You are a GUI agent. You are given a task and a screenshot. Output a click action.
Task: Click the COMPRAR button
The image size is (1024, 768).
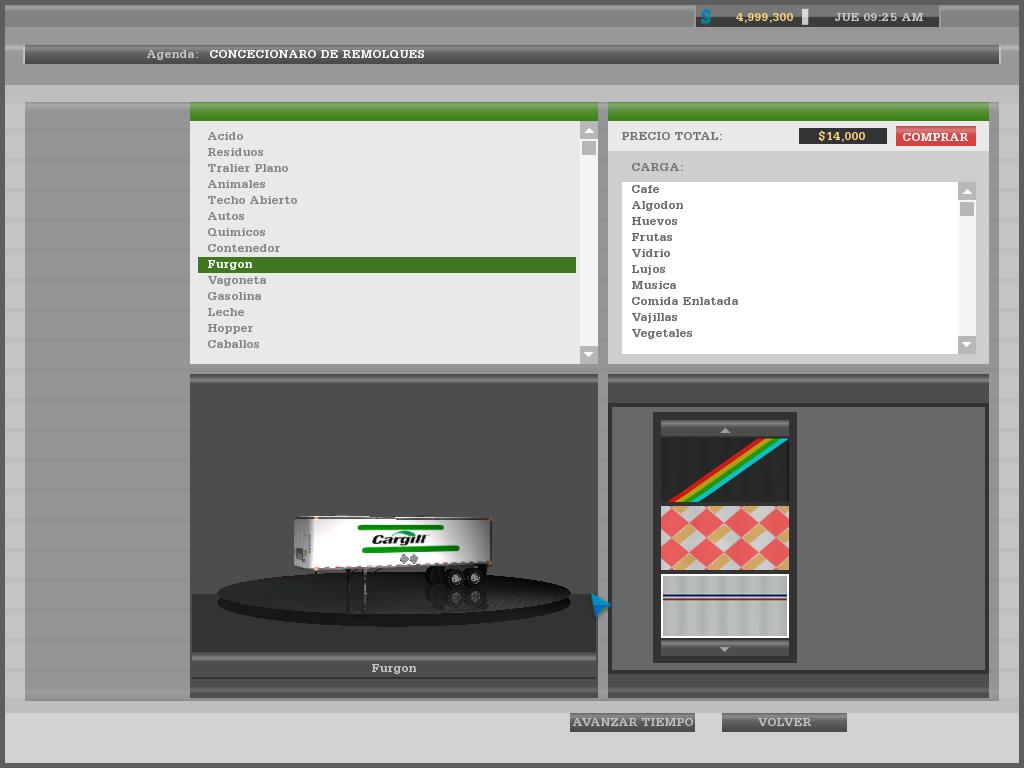[x=935, y=137]
